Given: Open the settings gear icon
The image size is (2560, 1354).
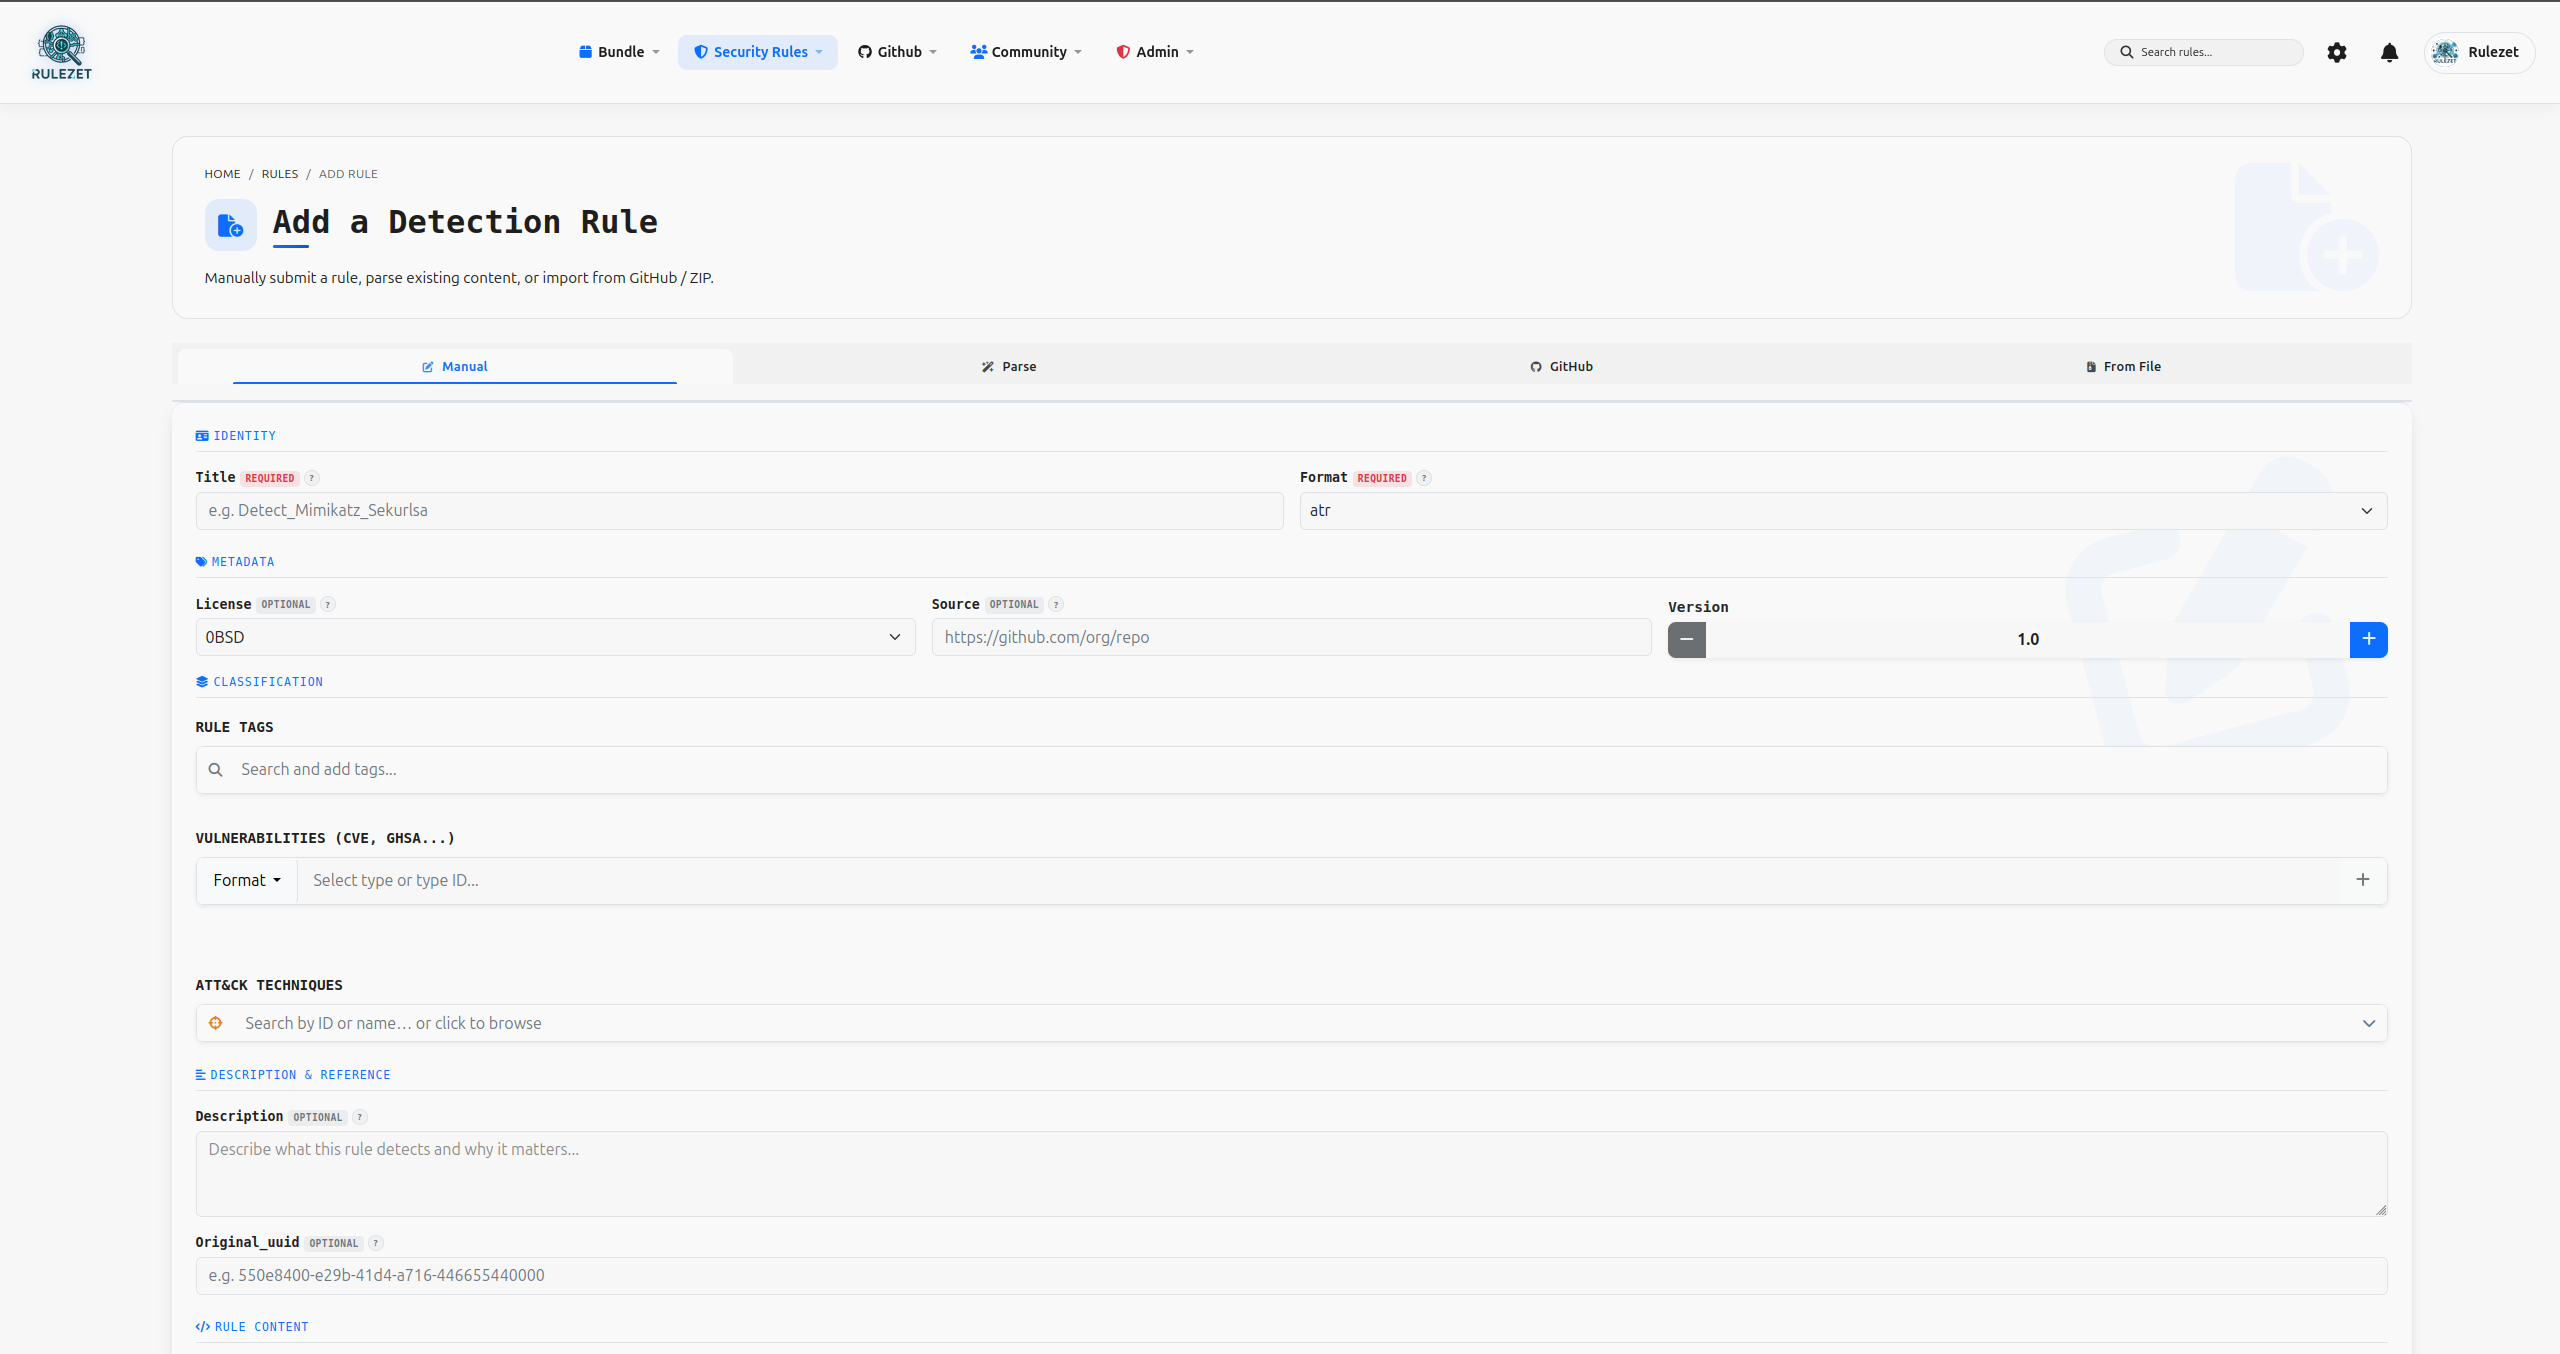Looking at the screenshot, I should pyautogui.click(x=2336, y=52).
